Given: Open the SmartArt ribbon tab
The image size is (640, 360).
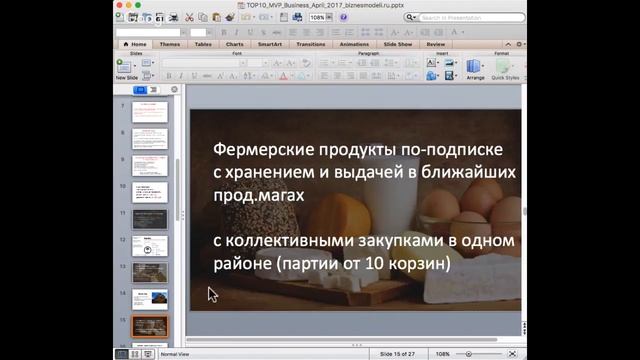Looking at the screenshot, I should pos(269,44).
